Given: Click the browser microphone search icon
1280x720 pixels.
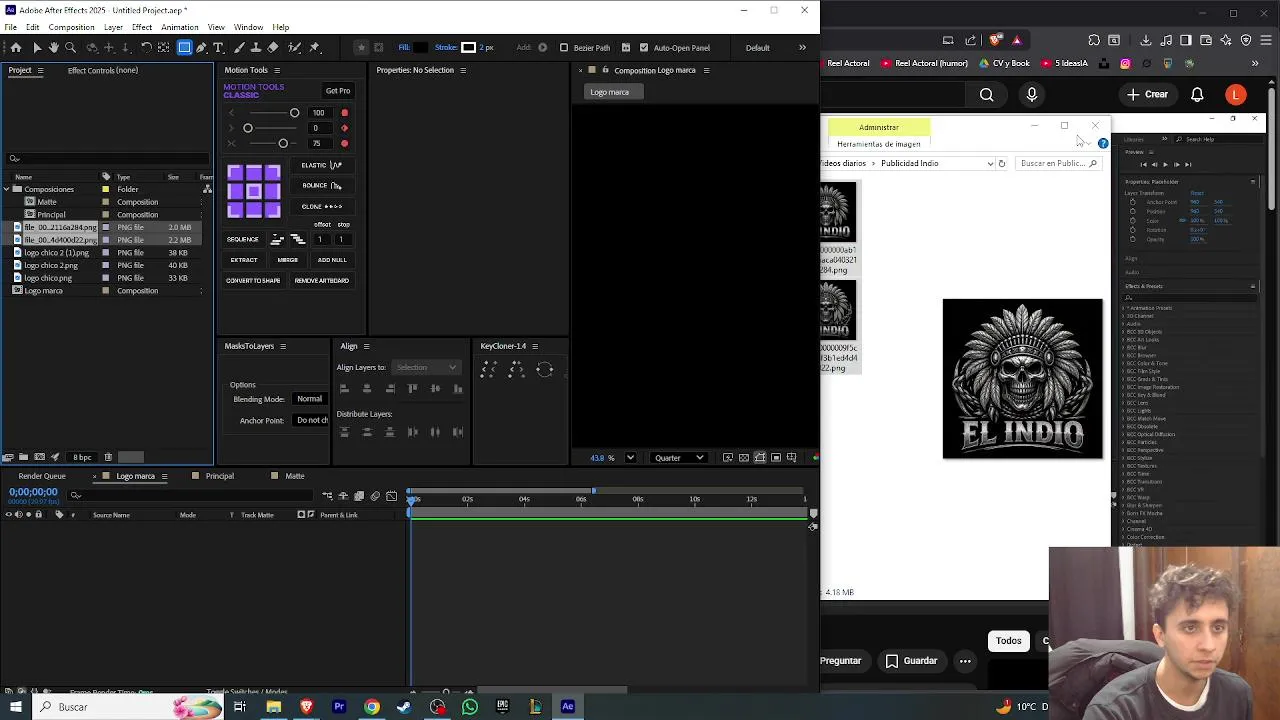Looking at the screenshot, I should coord(1032,95).
